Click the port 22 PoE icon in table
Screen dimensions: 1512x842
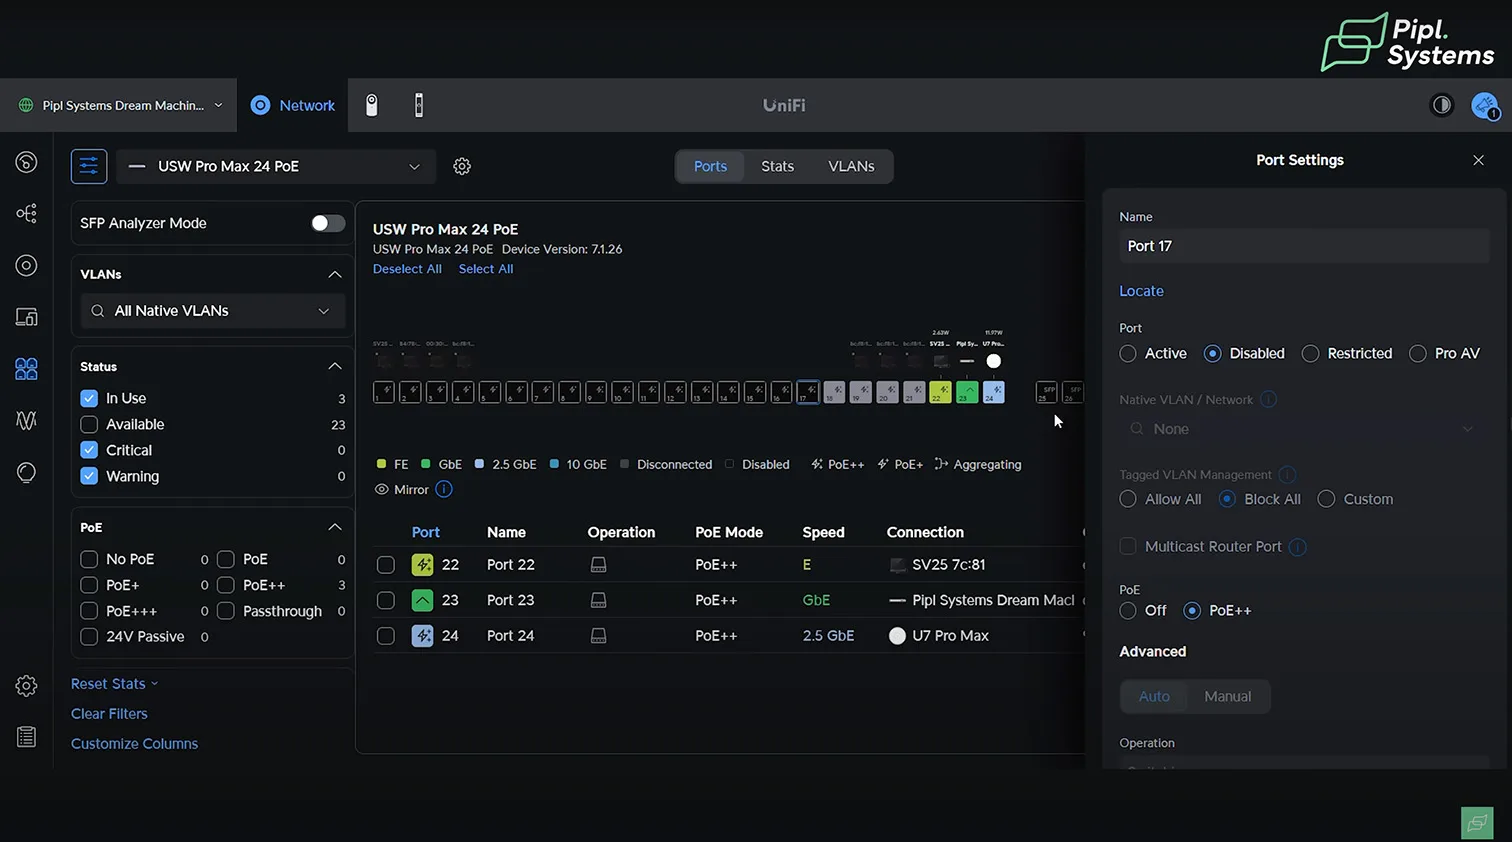coord(423,564)
